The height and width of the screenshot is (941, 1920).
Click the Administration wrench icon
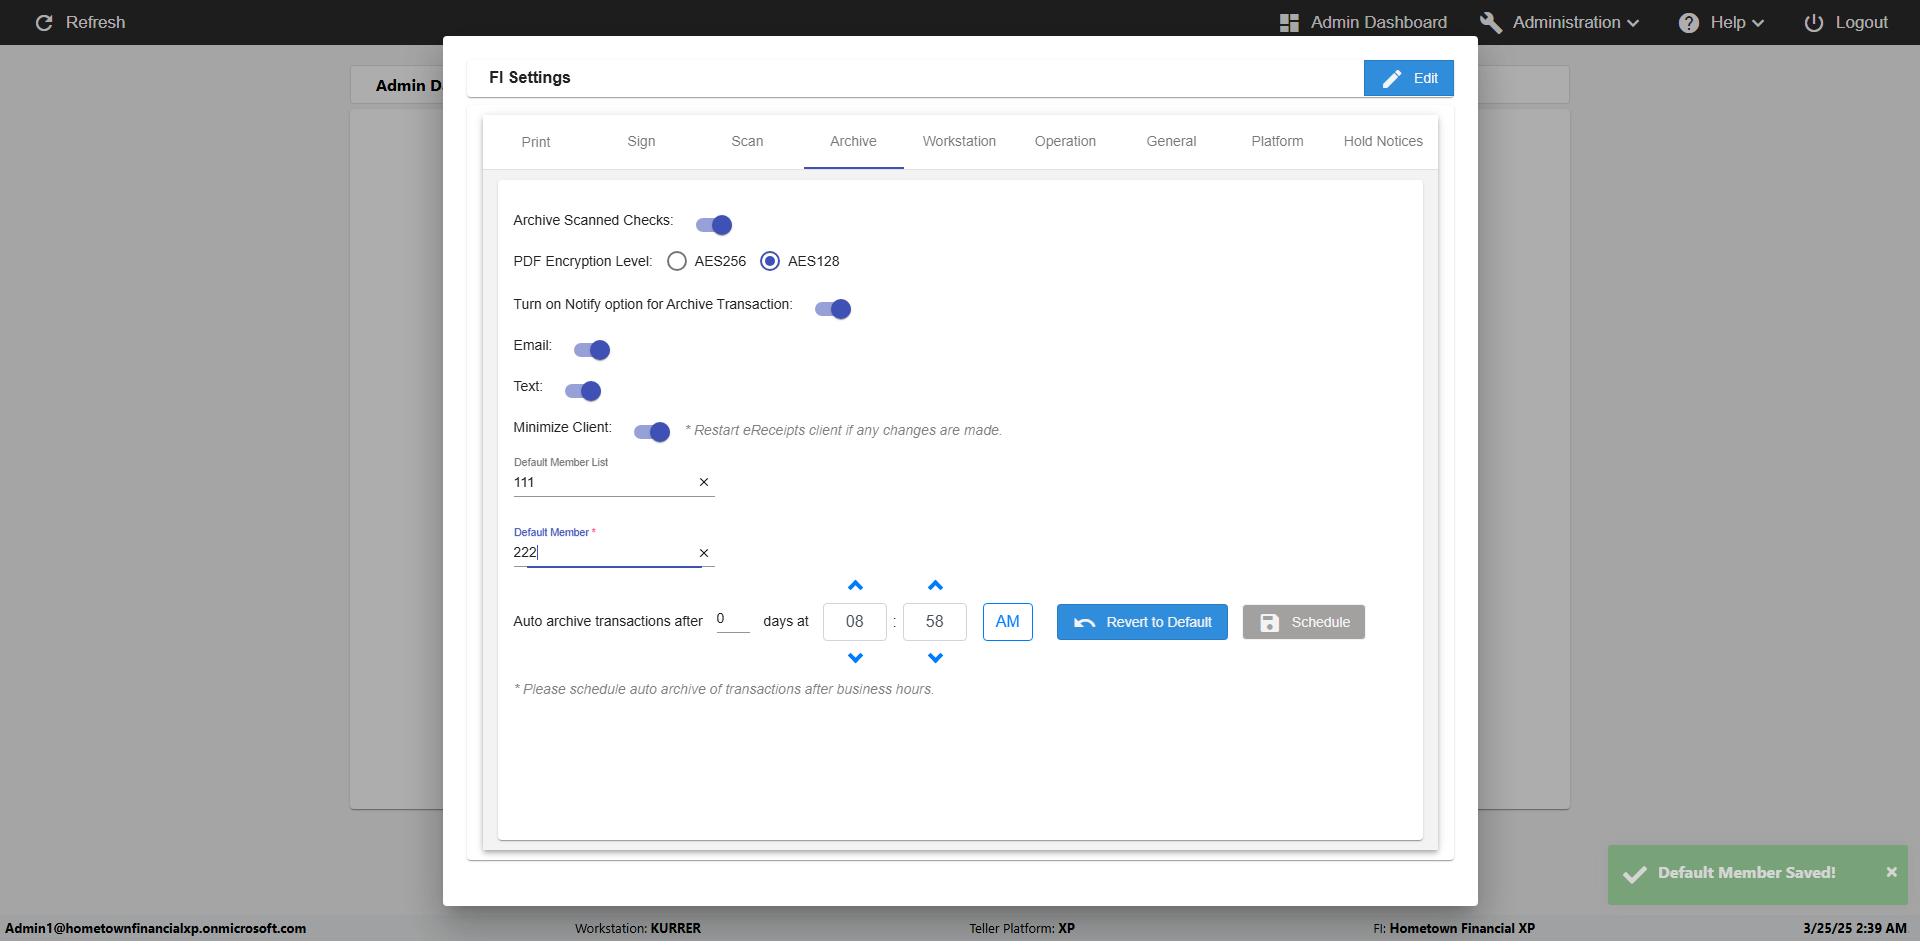click(1490, 22)
